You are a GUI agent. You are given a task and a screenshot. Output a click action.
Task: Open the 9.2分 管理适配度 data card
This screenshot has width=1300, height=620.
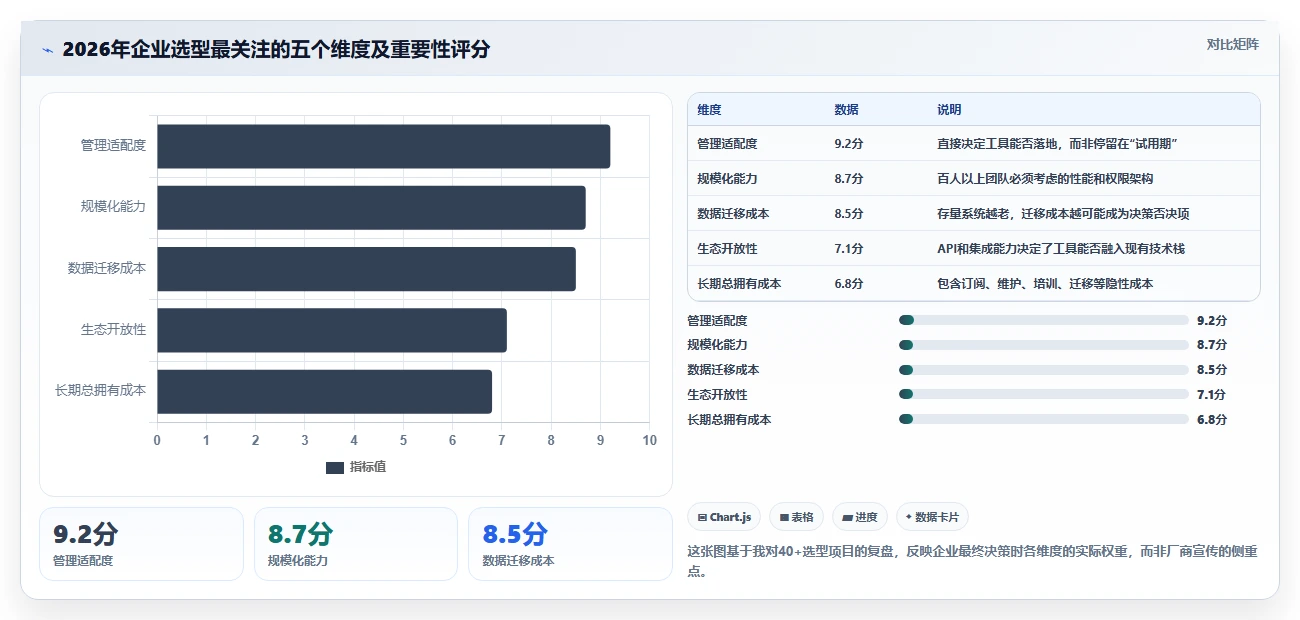(141, 544)
